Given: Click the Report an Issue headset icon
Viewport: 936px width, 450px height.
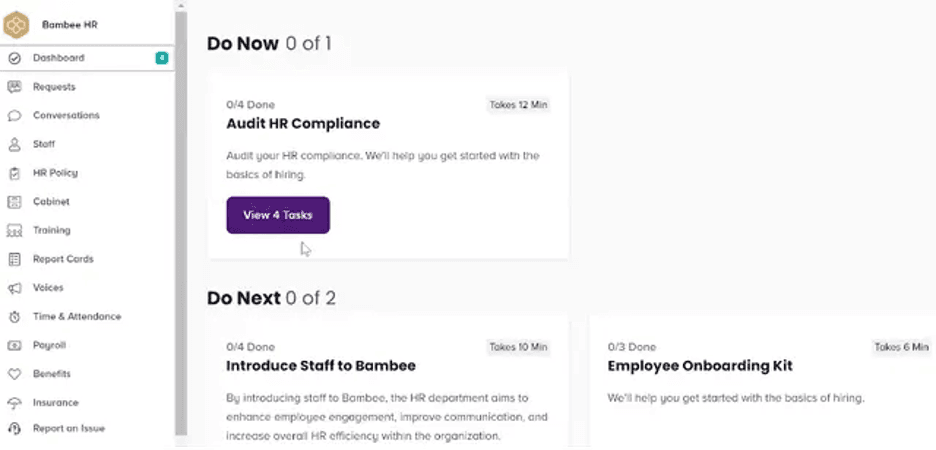Looking at the screenshot, I should click(x=14, y=429).
